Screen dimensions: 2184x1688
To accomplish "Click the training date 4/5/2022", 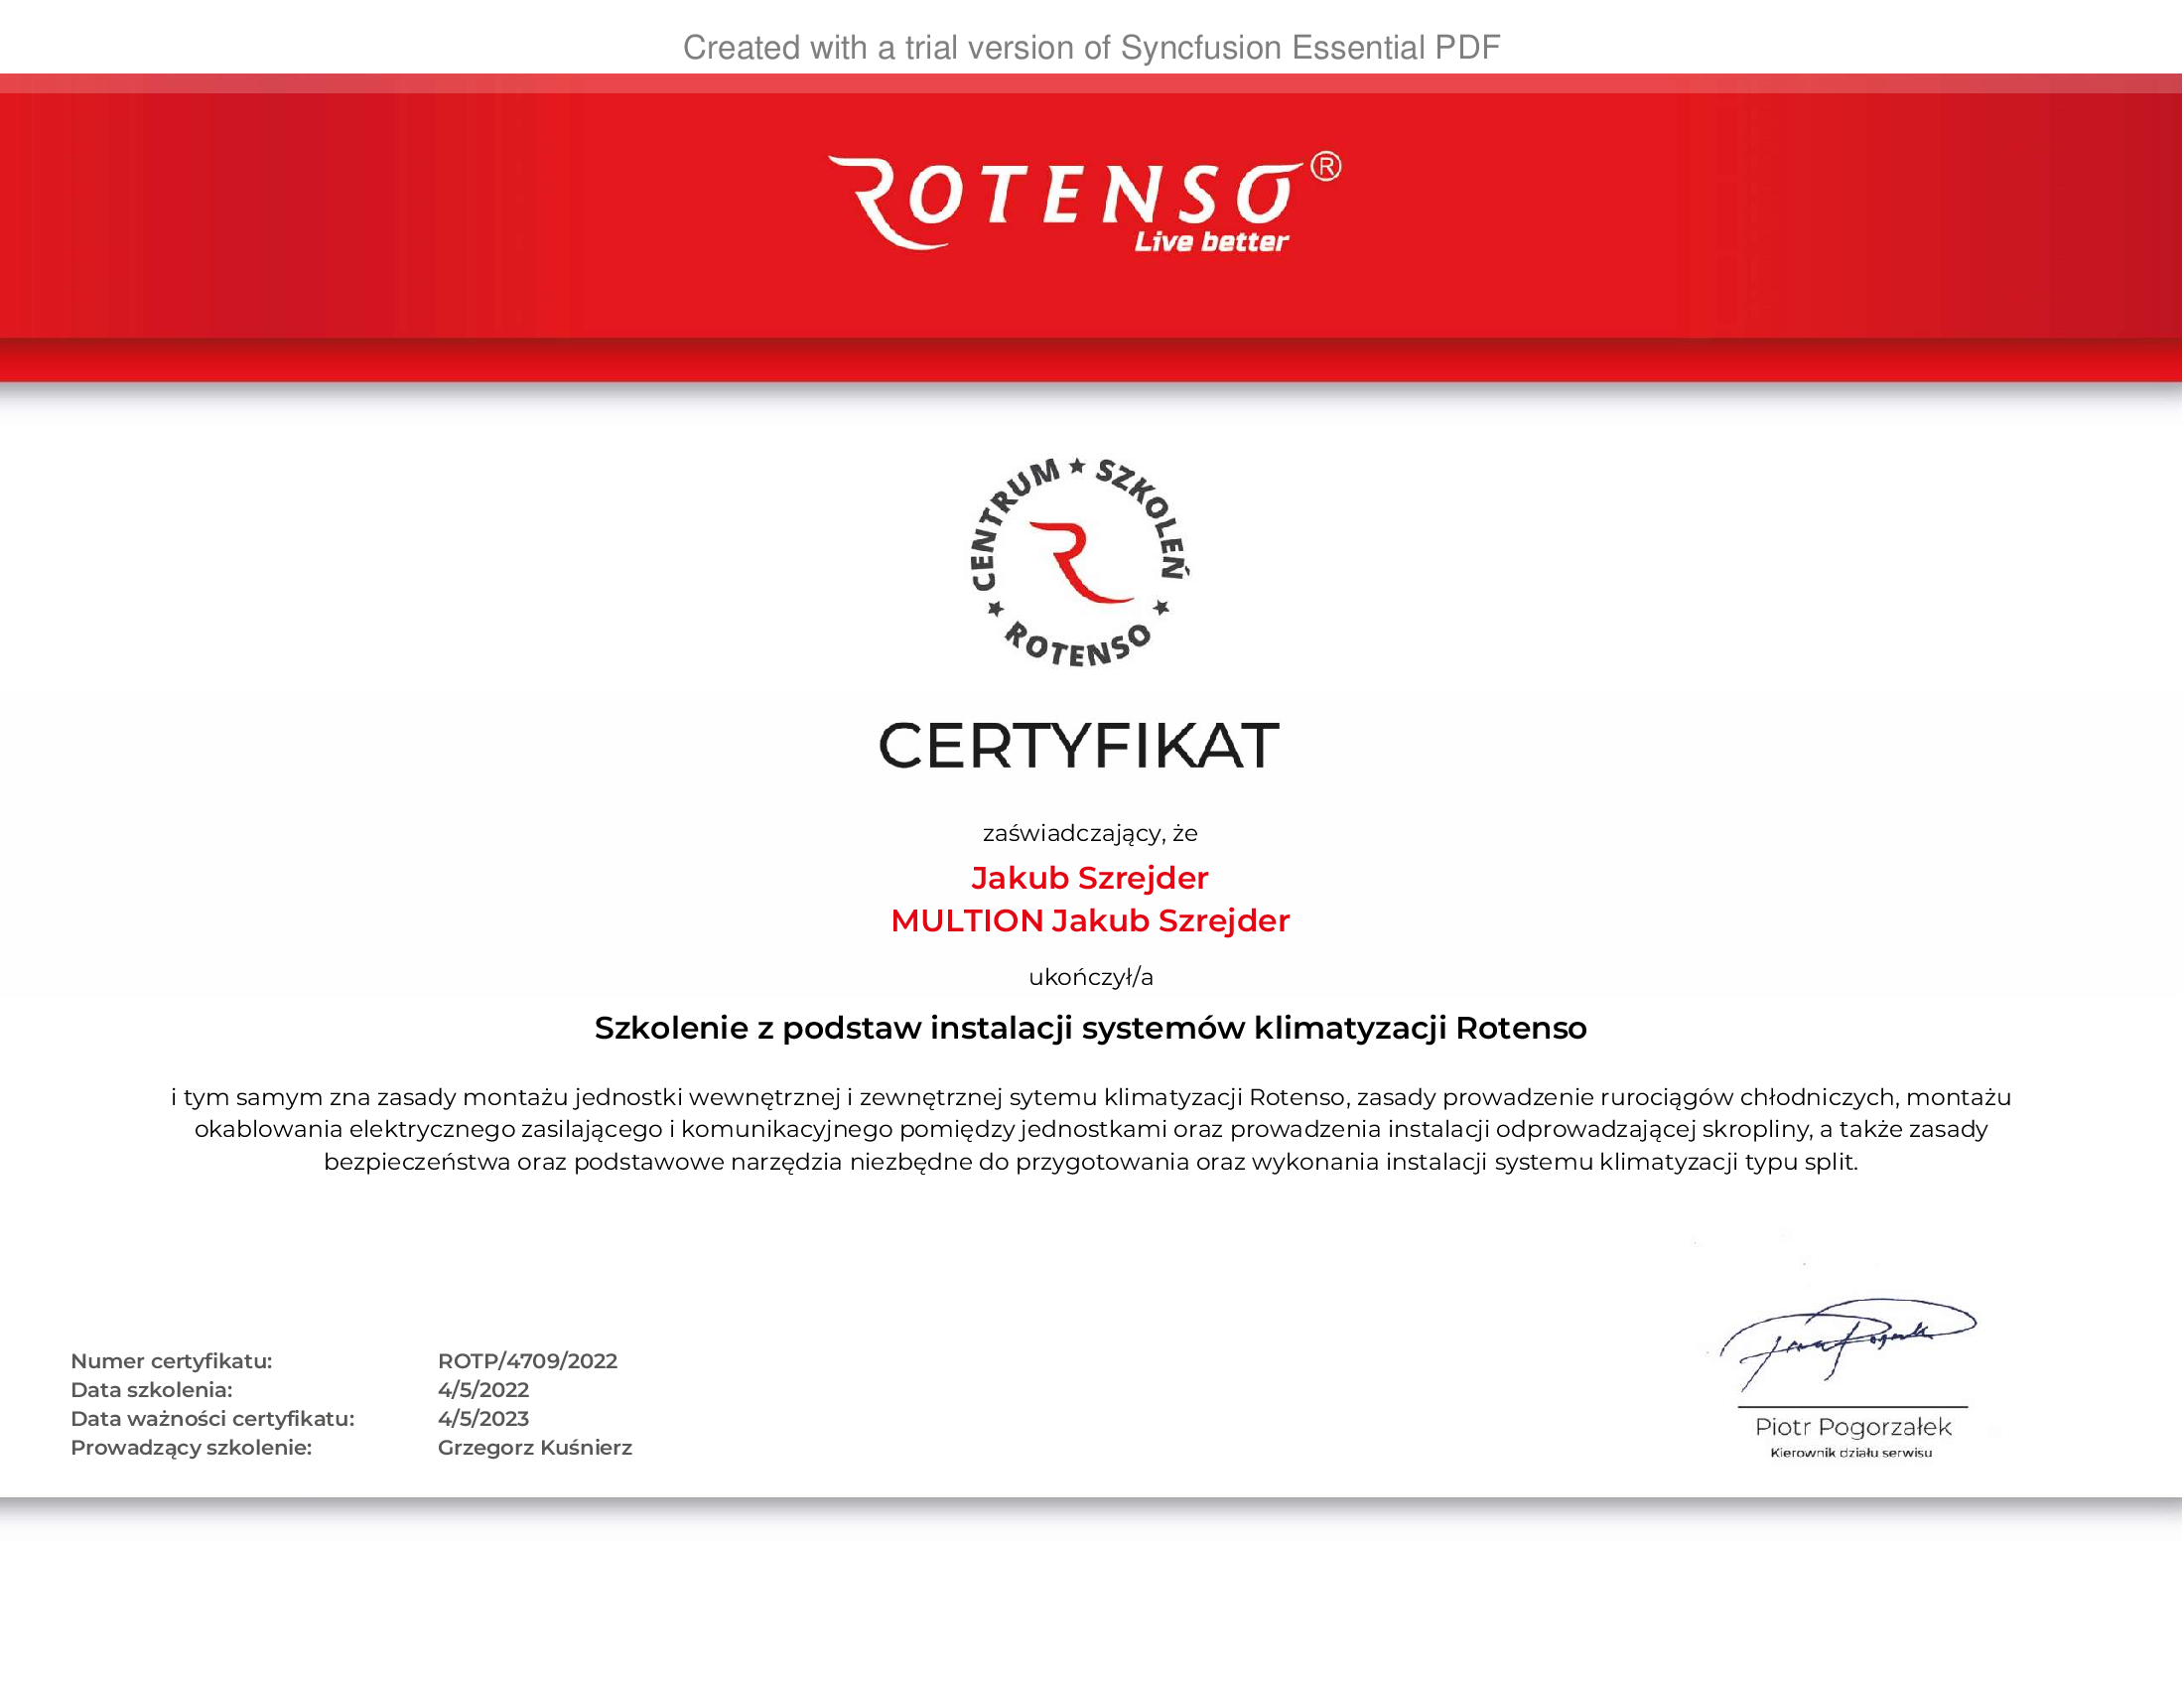I will 483,1390.
